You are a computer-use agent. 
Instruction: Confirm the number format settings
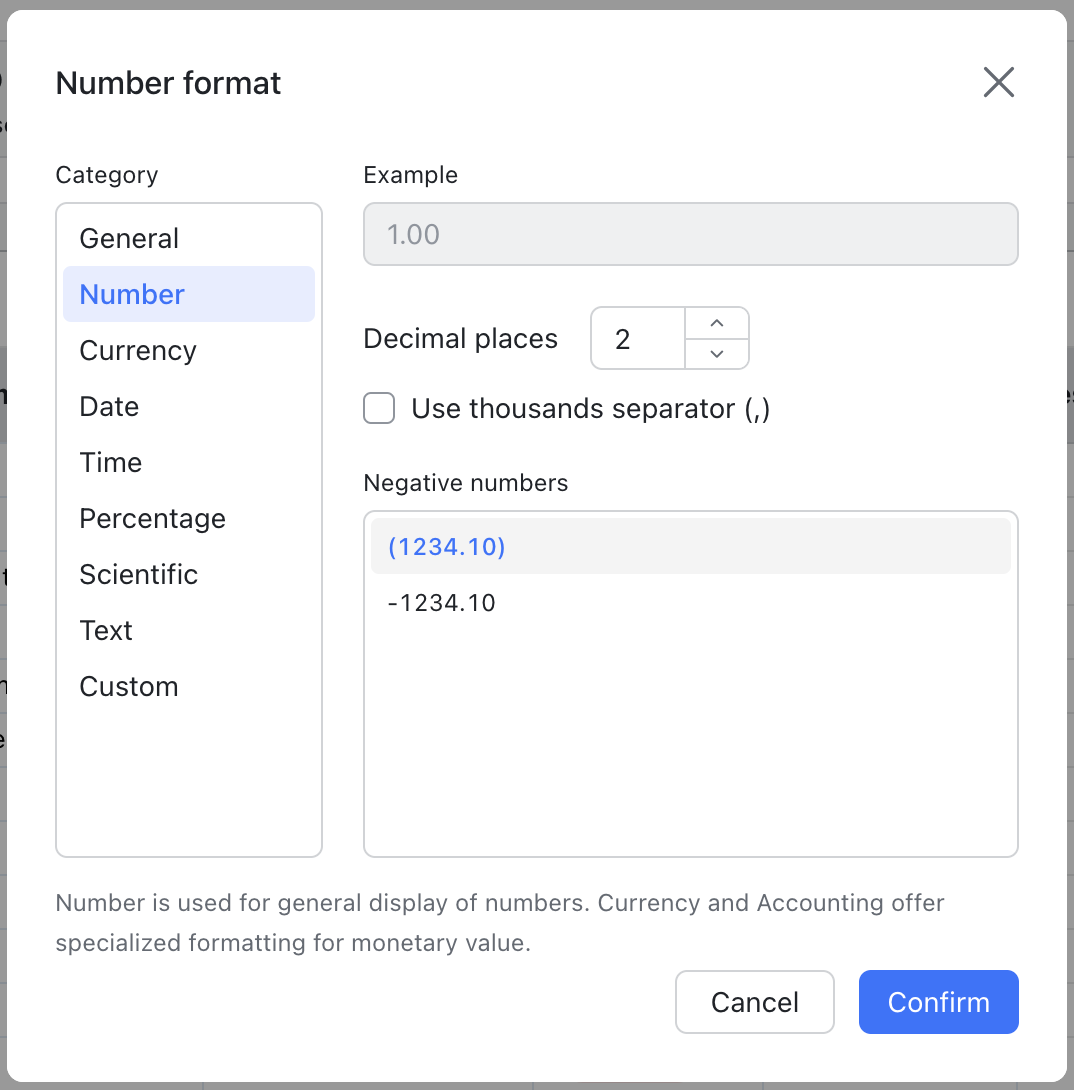938,1002
